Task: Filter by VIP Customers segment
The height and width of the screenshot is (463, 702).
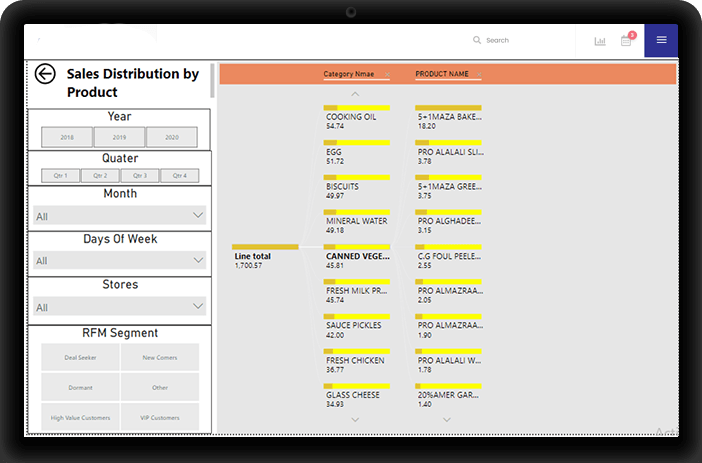Action: [160, 417]
